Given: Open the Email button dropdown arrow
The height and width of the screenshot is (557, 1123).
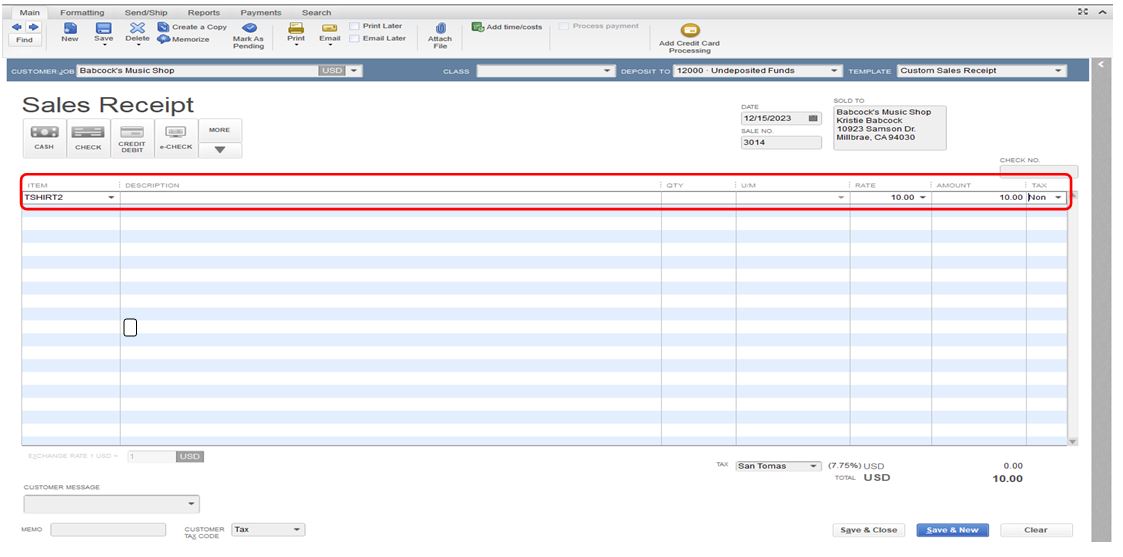Looking at the screenshot, I should [x=329, y=44].
